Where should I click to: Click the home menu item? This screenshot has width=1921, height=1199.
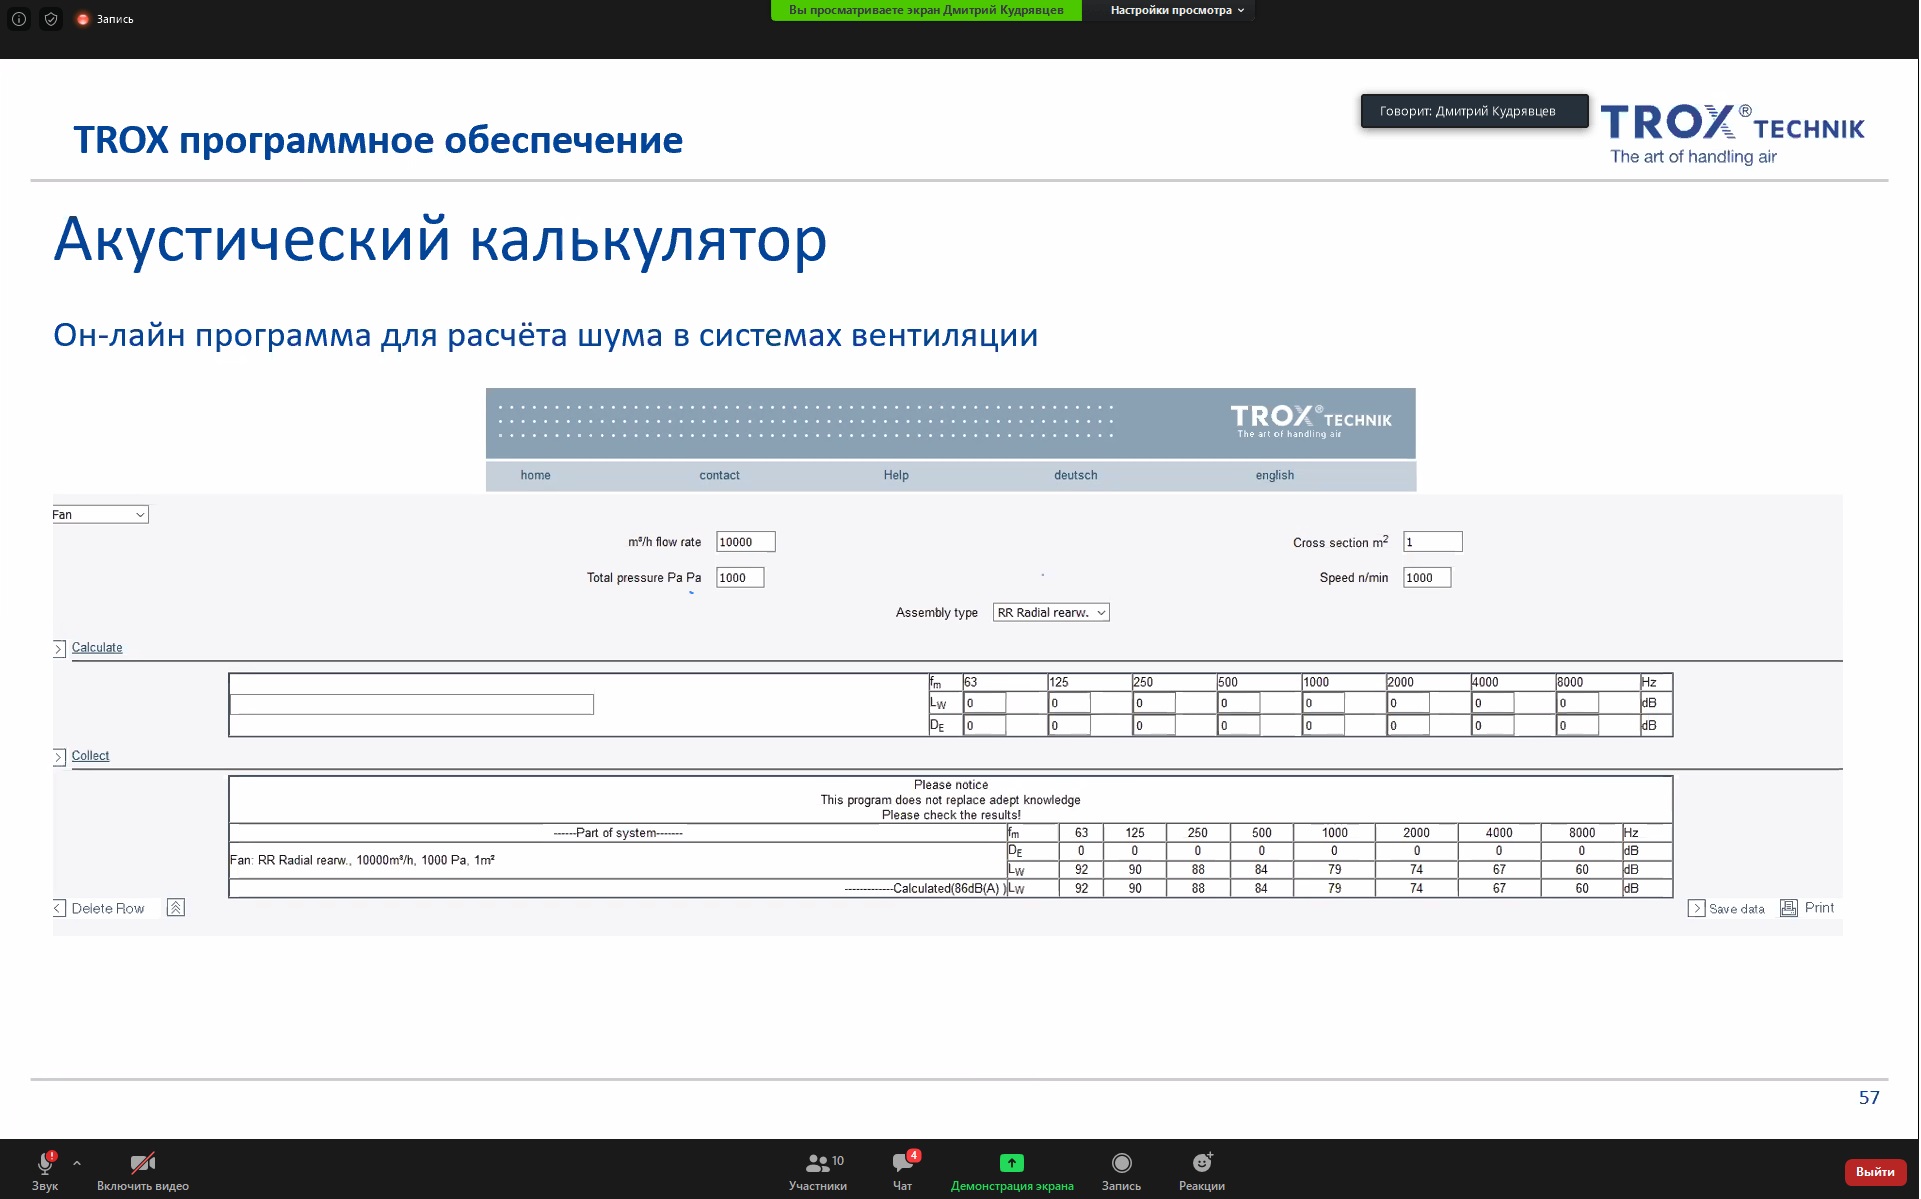(535, 475)
